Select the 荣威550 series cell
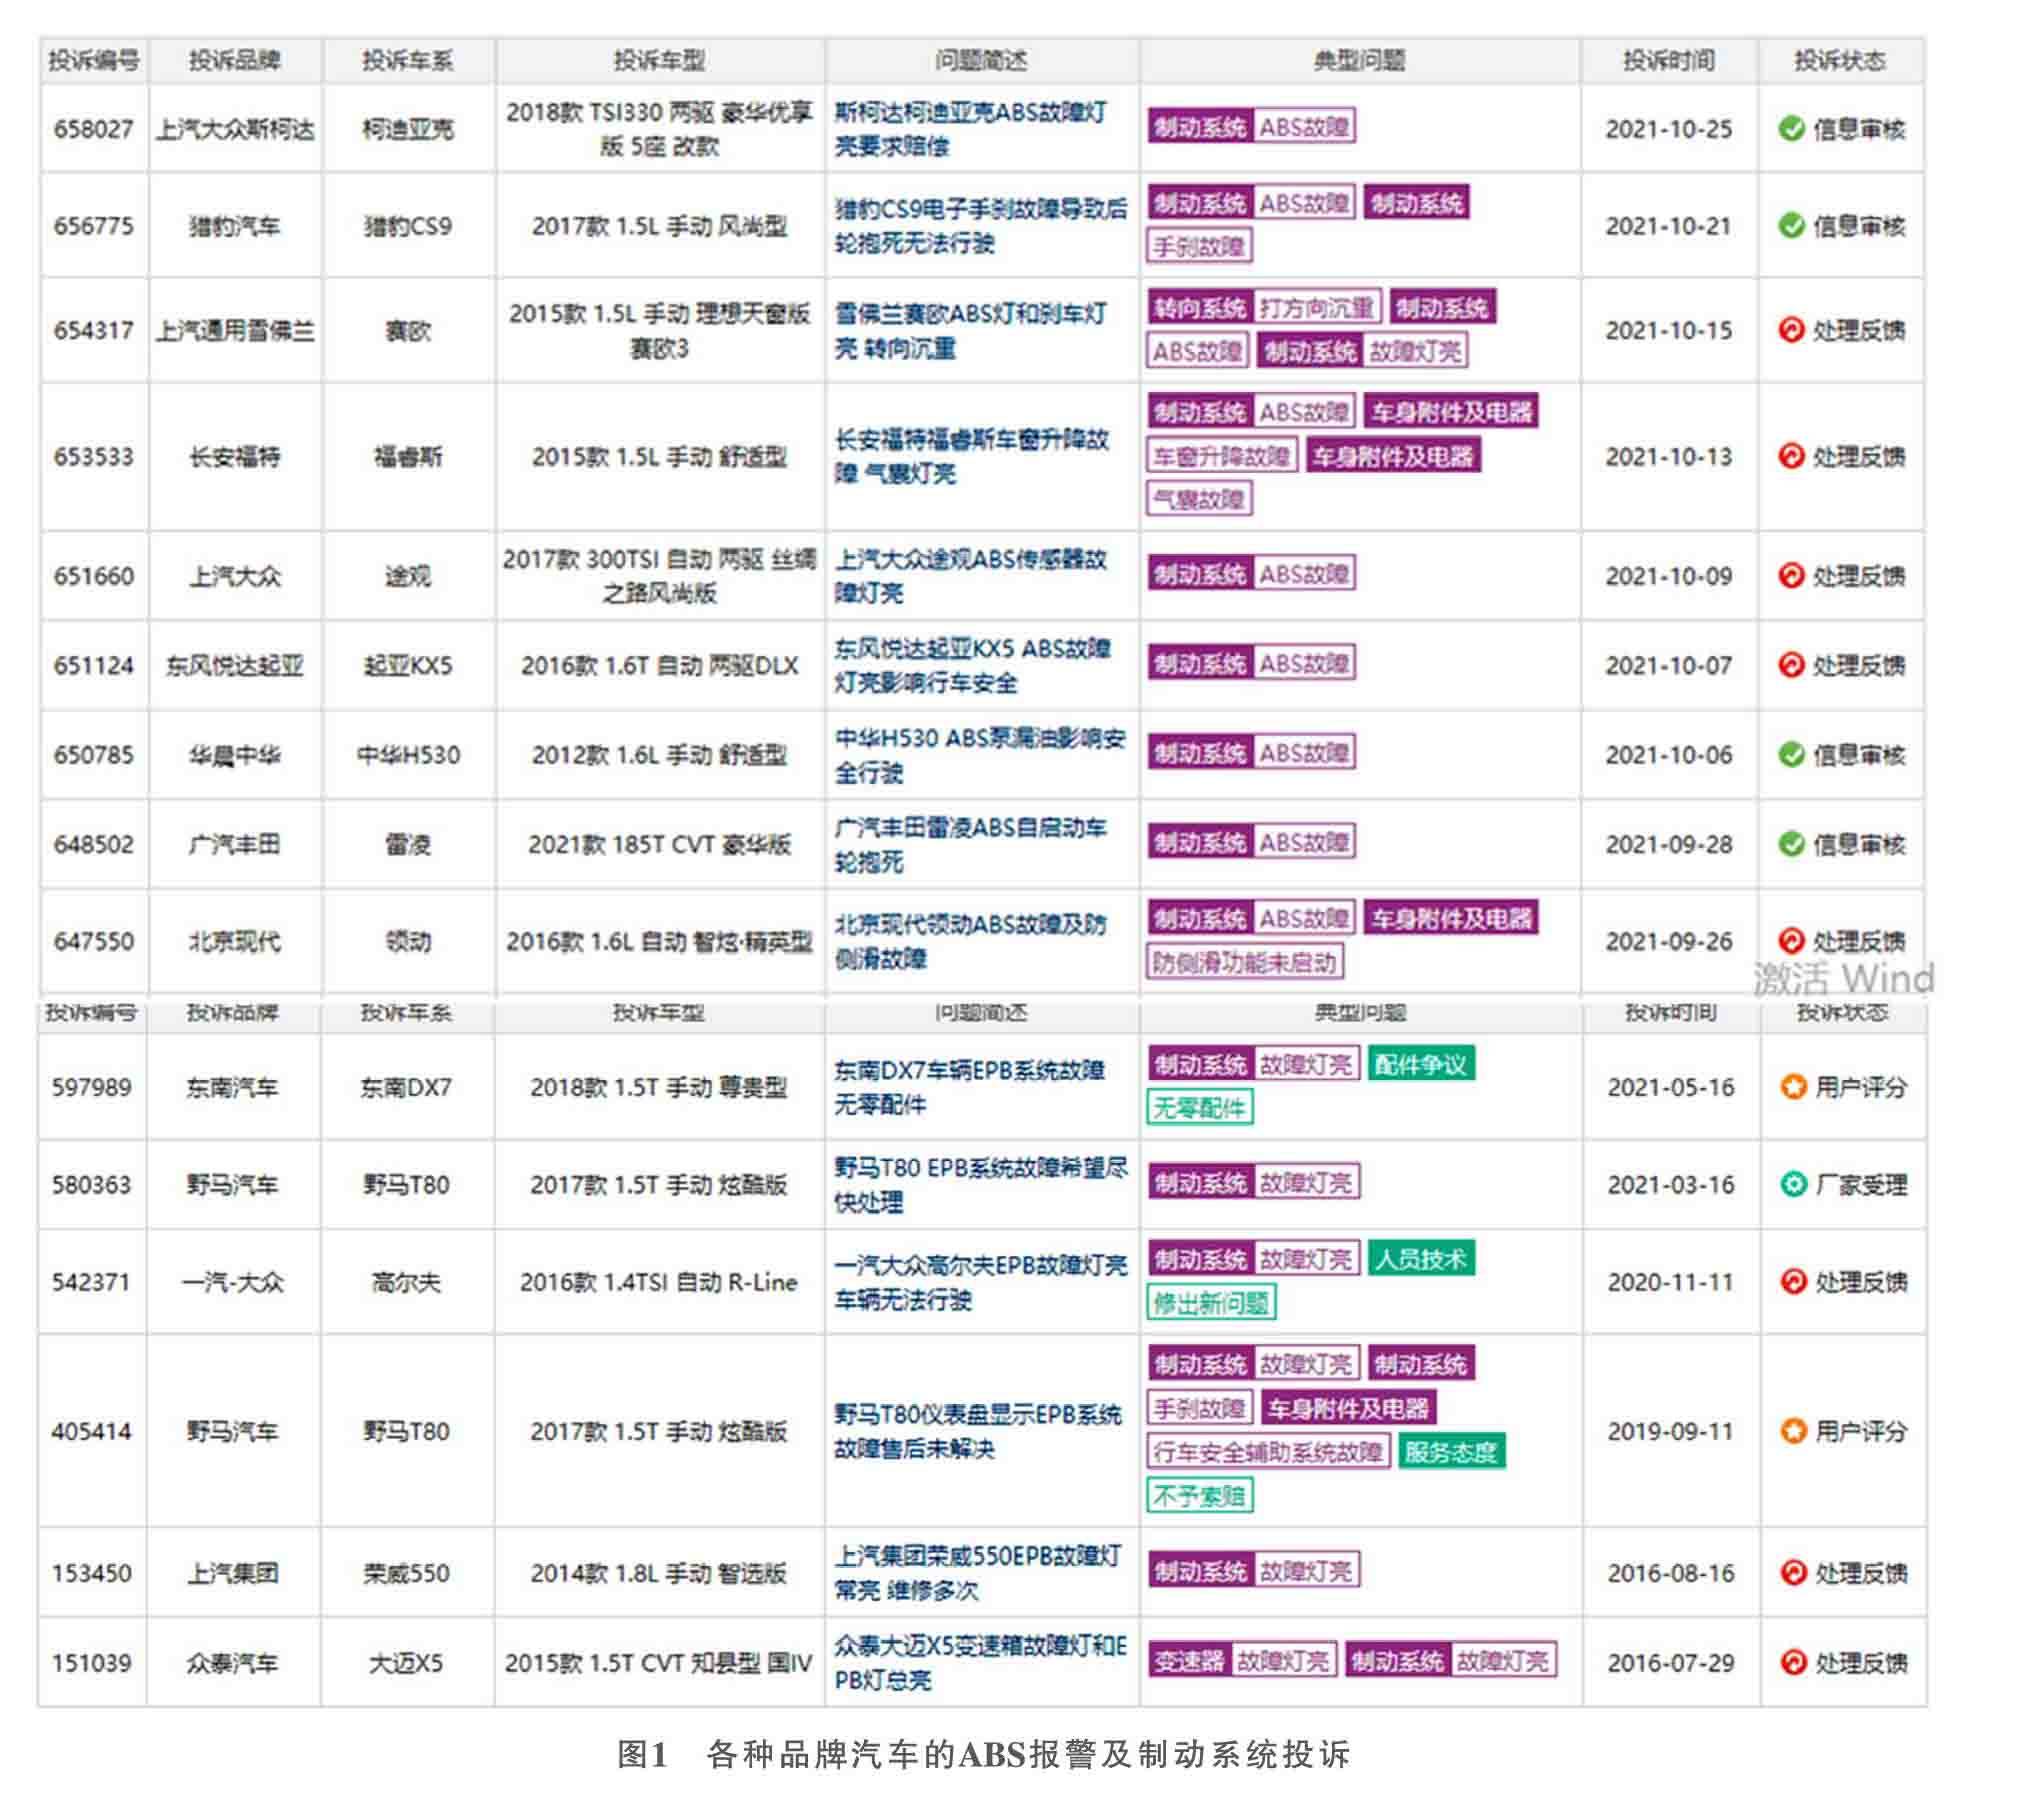Viewport: 2036px width, 1816px height. coord(406,1573)
